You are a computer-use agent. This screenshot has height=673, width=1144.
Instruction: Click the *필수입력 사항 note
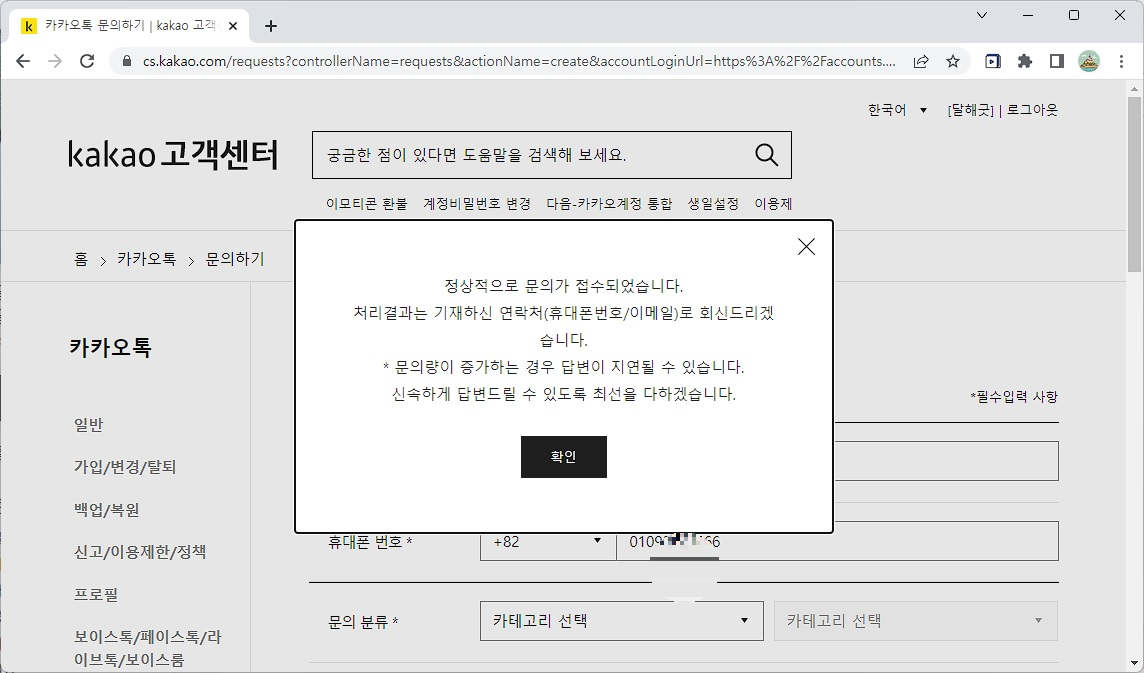[x=1014, y=397]
